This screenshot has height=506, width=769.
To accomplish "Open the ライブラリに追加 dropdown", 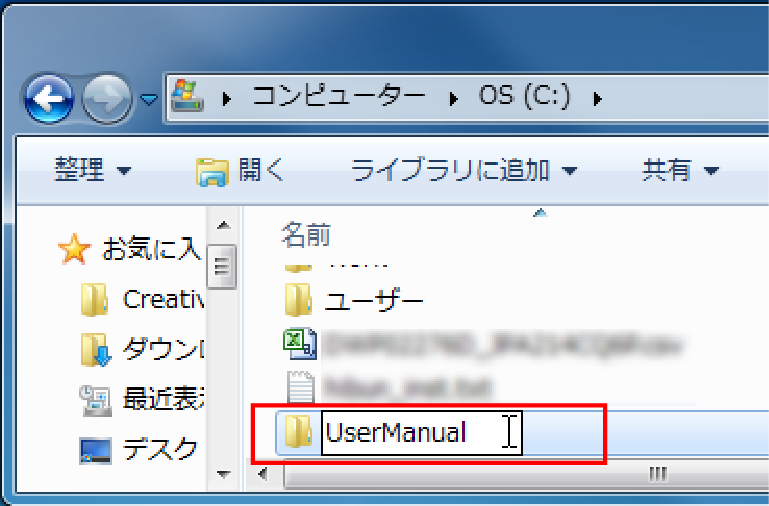I will tap(463, 171).
